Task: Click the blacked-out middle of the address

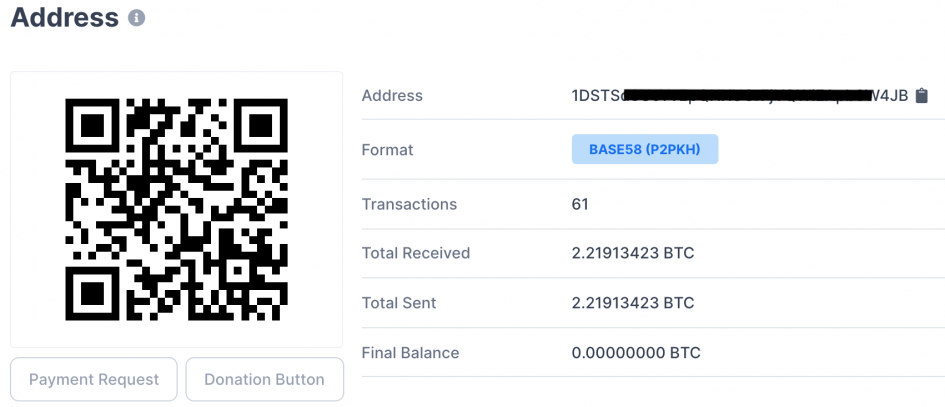Action: pyautogui.click(x=740, y=96)
